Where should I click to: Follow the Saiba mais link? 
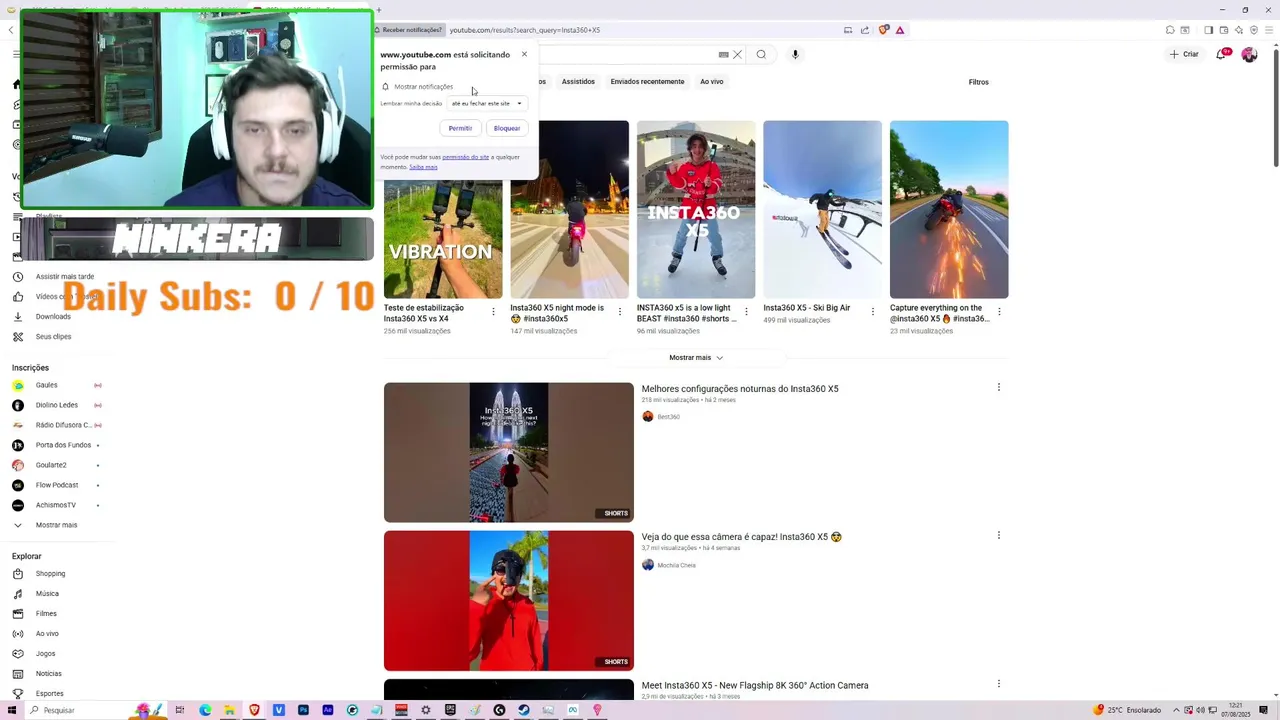tap(423, 167)
